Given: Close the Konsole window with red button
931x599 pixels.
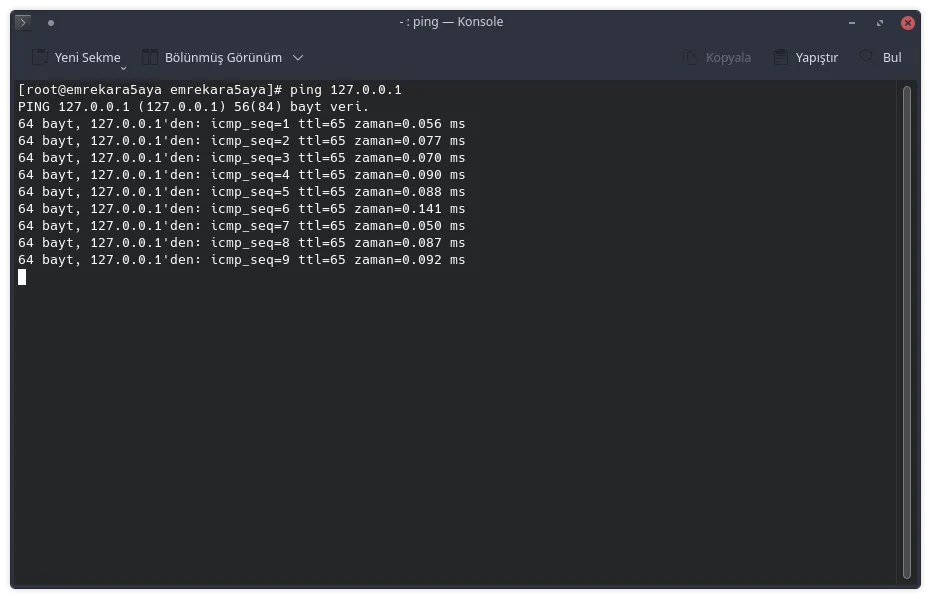Looking at the screenshot, I should 908,22.
